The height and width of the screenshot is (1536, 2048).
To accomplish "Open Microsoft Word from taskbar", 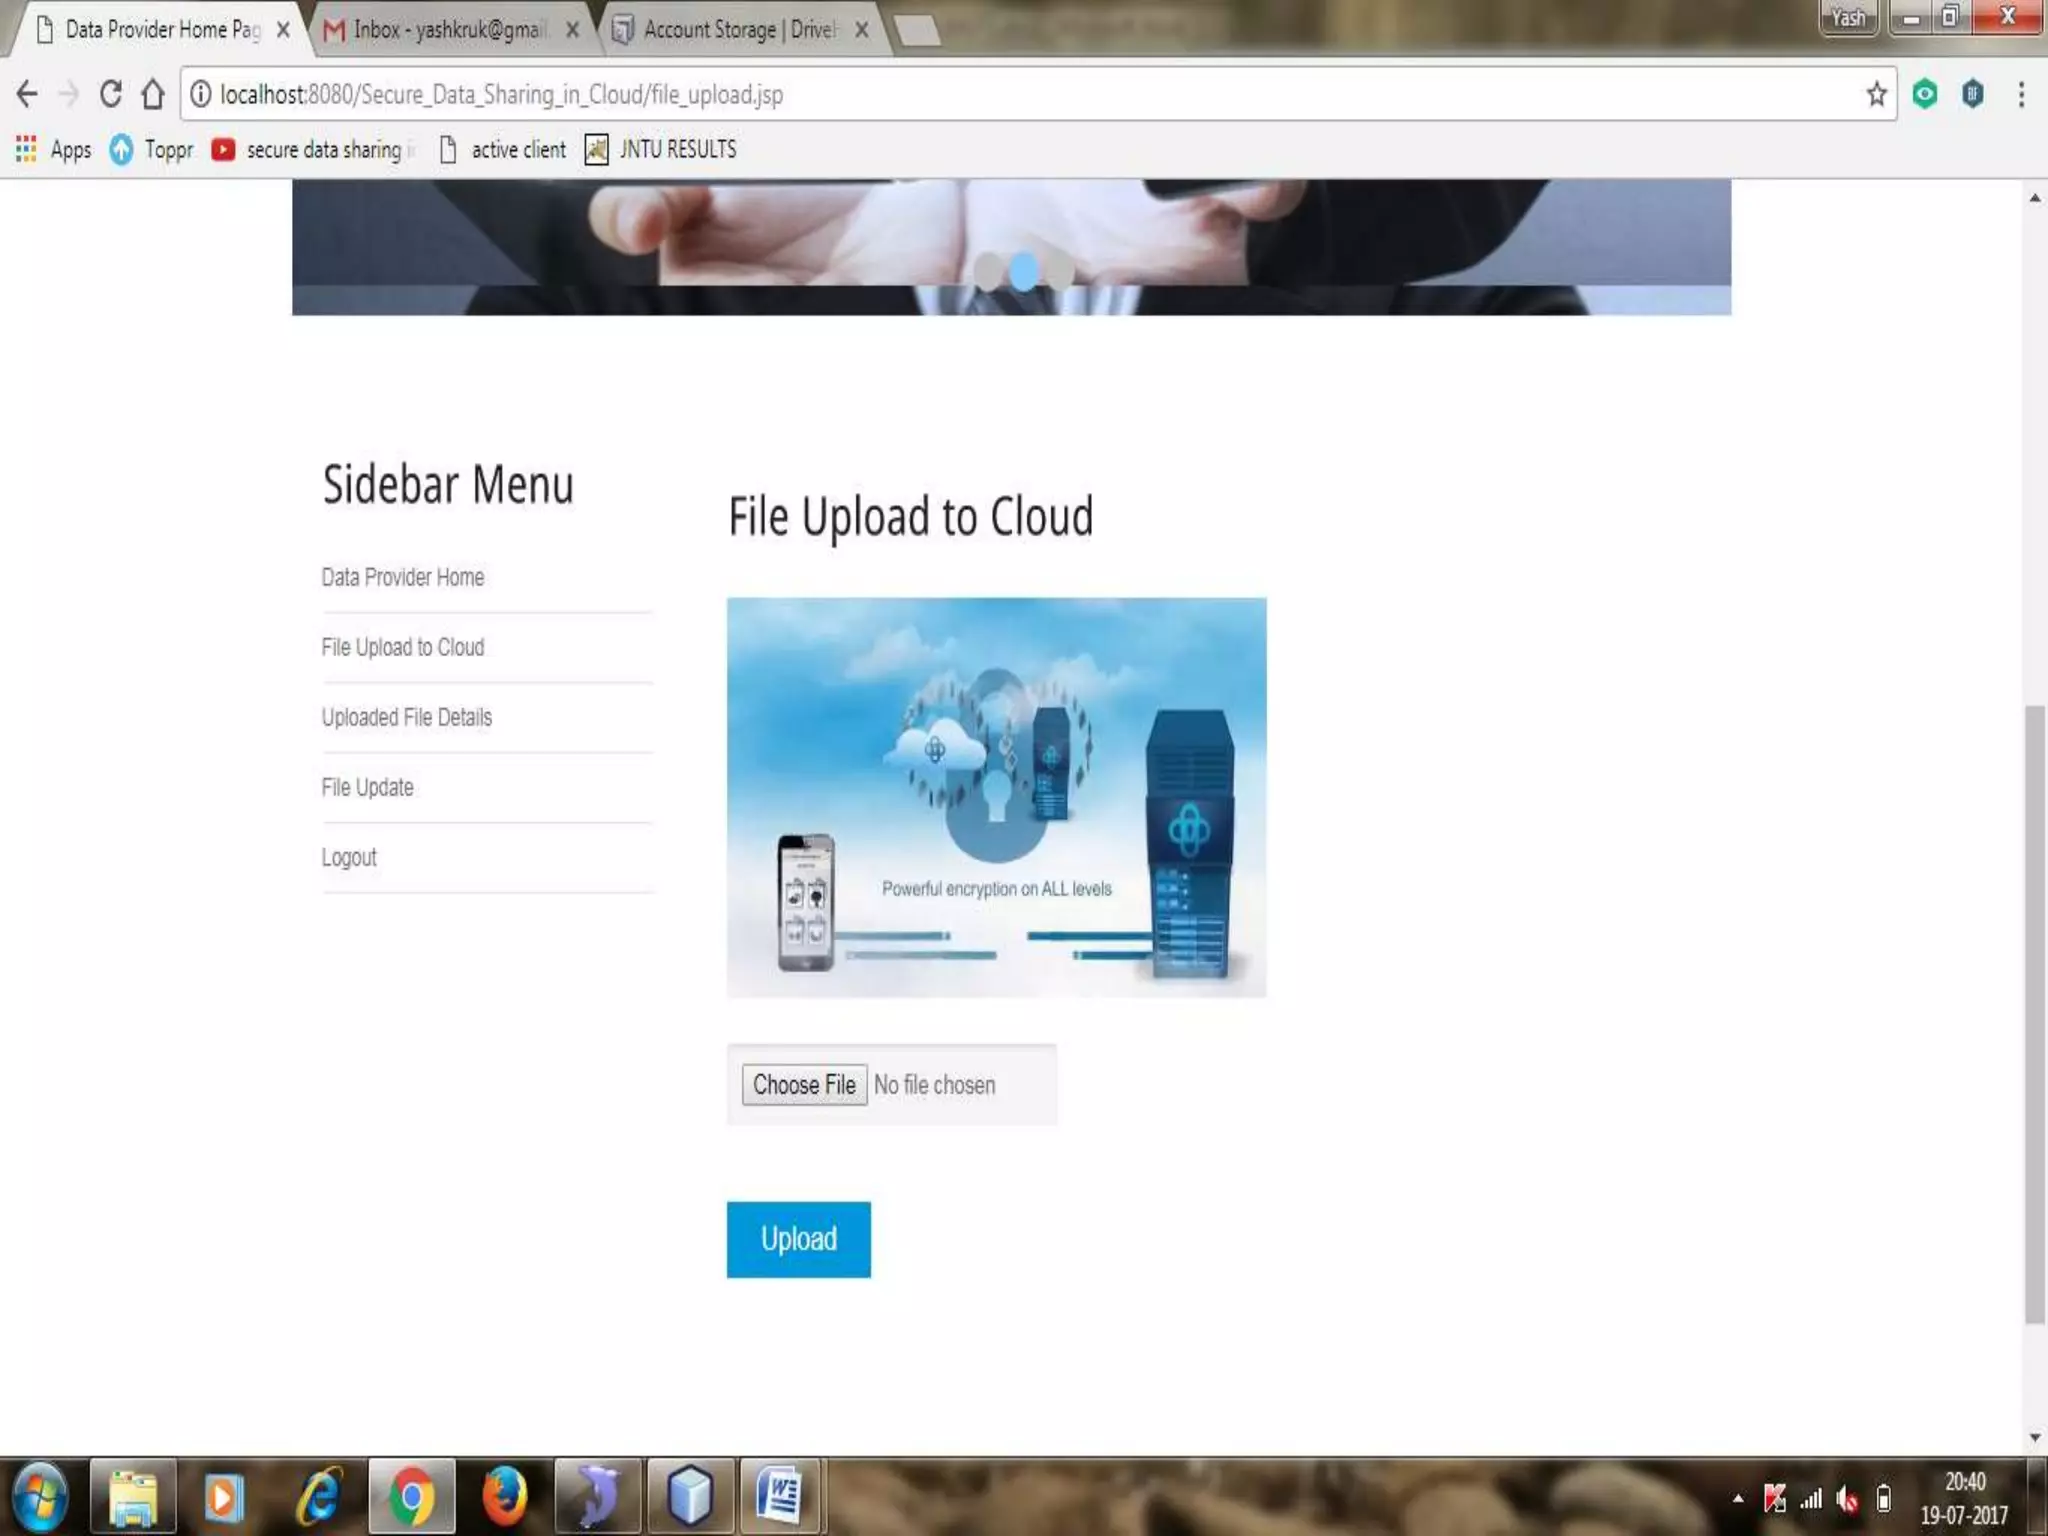I will tap(781, 1496).
